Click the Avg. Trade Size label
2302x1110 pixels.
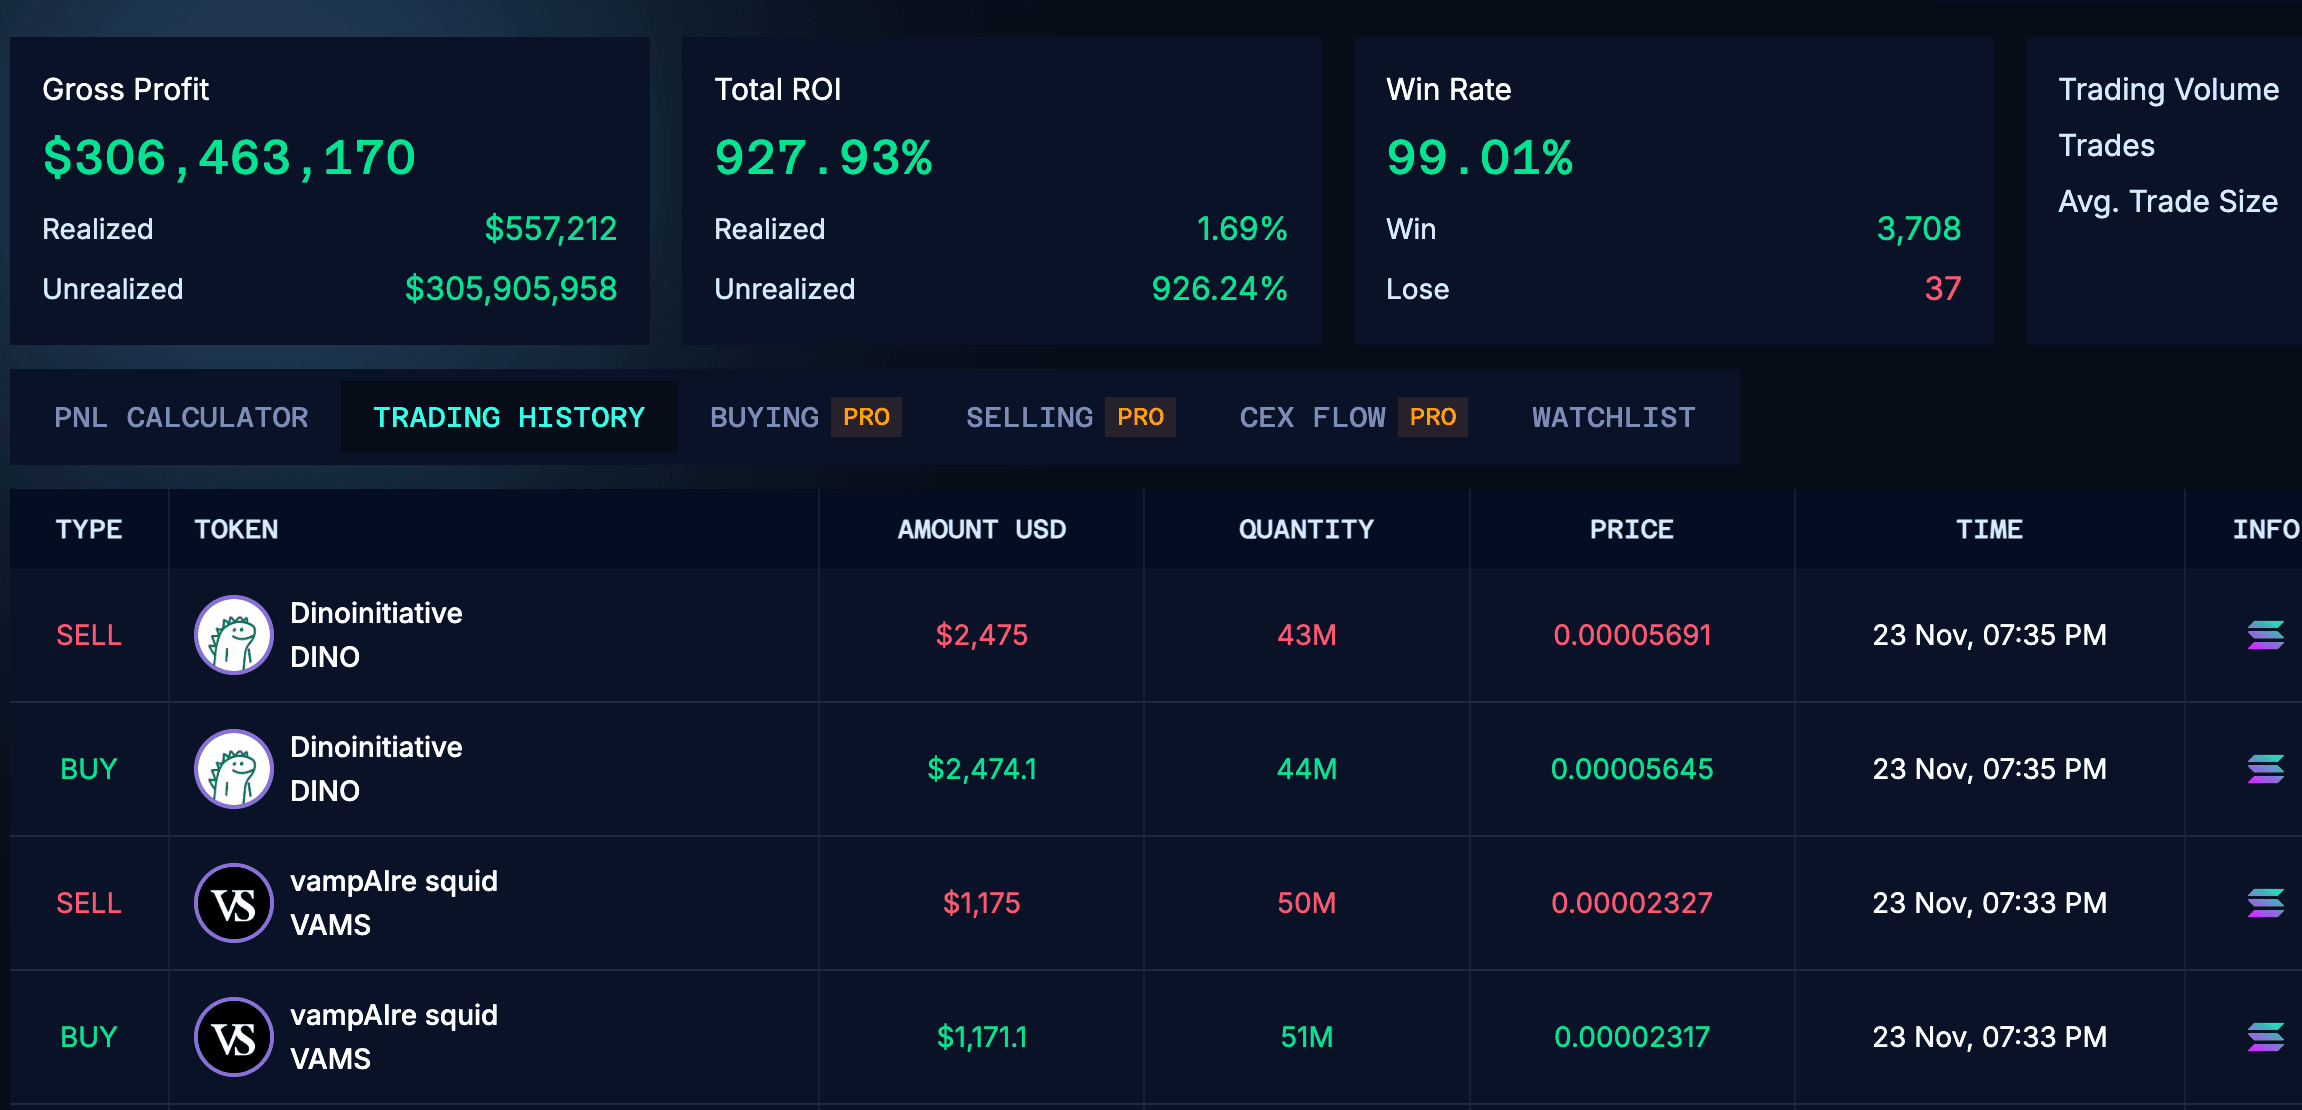tap(2168, 201)
